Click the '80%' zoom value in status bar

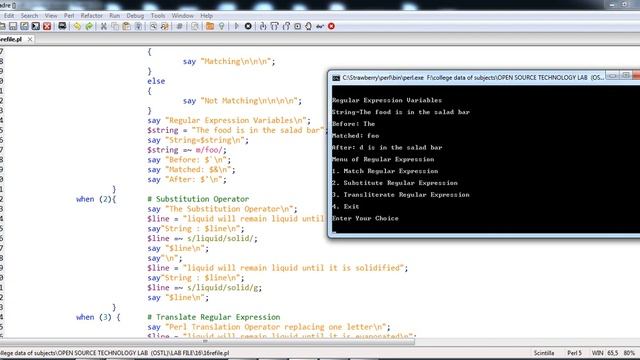click(629, 353)
